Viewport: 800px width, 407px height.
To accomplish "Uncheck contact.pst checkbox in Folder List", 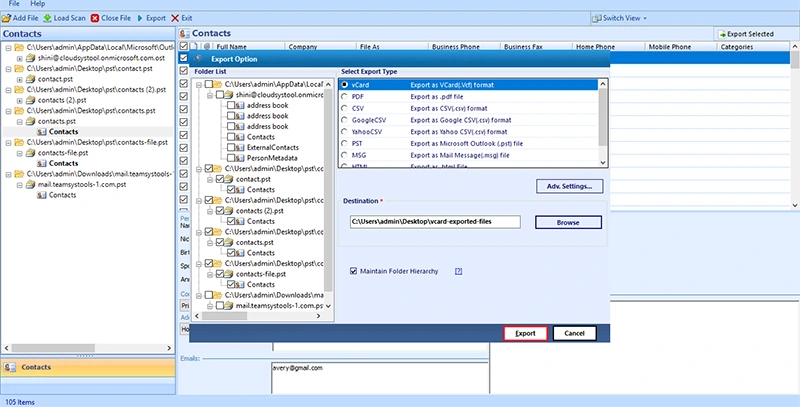I will pos(220,179).
